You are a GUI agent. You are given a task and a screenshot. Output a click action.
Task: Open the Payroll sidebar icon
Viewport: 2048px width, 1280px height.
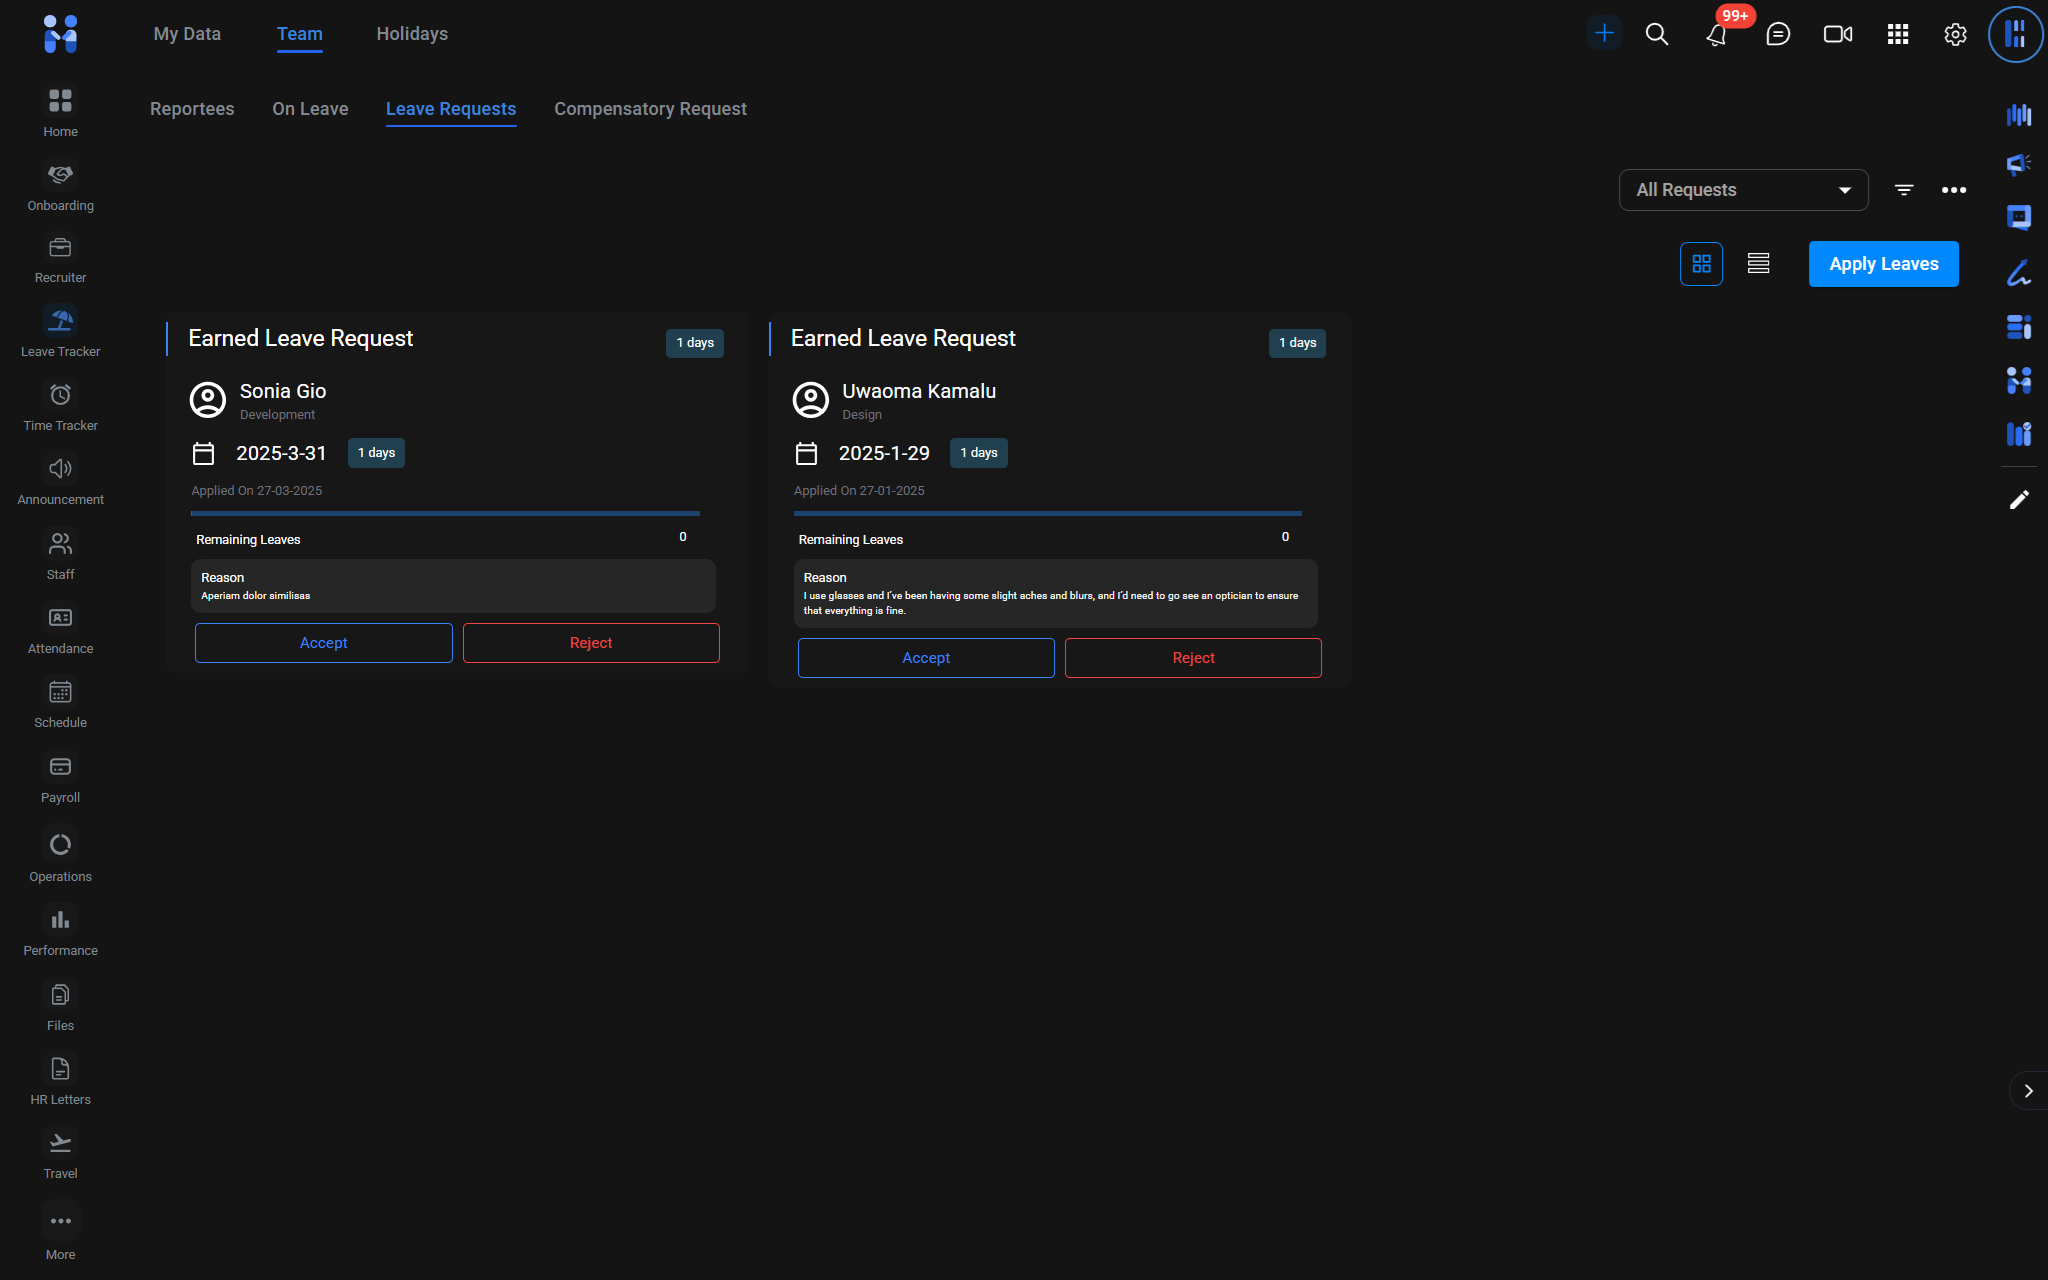(60, 767)
